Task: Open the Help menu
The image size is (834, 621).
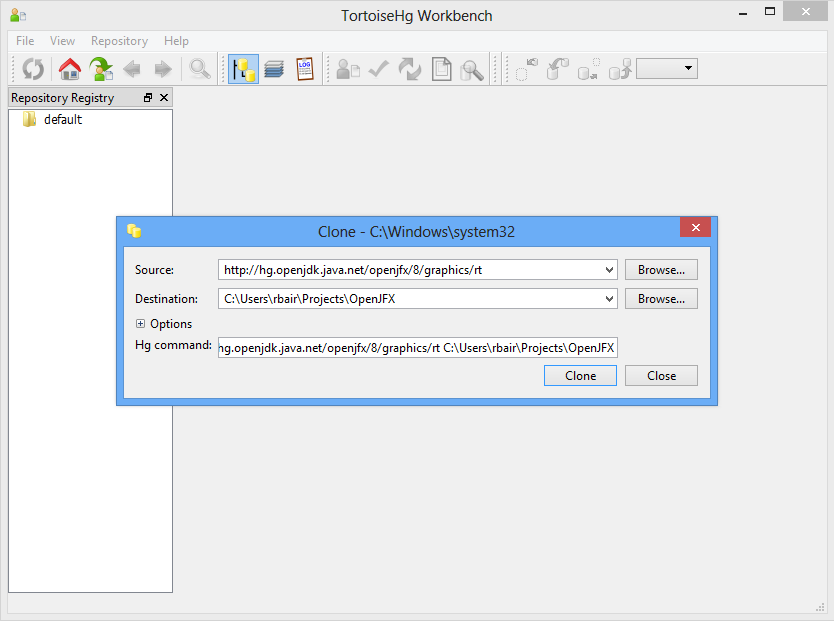Action: (176, 41)
